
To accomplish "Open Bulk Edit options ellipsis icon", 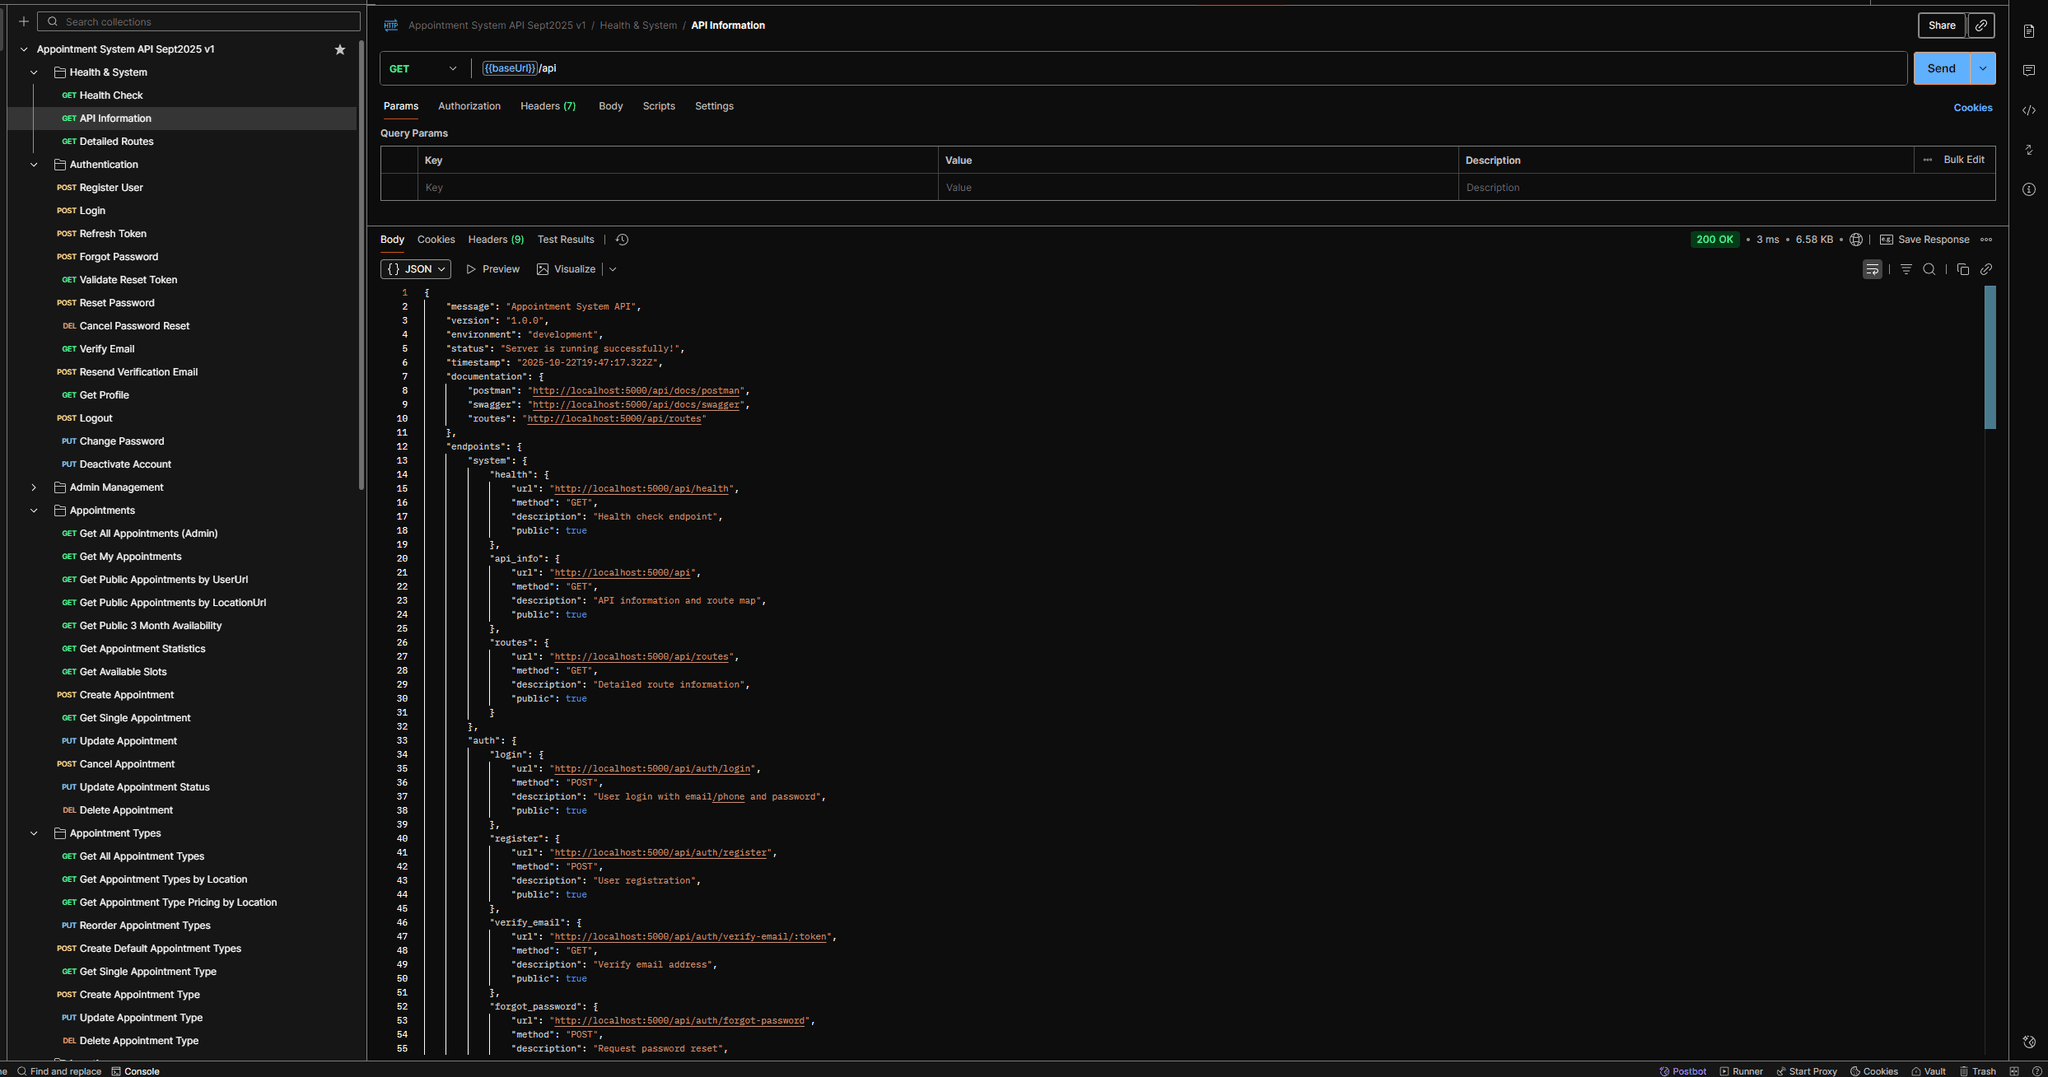I will click(1927, 160).
